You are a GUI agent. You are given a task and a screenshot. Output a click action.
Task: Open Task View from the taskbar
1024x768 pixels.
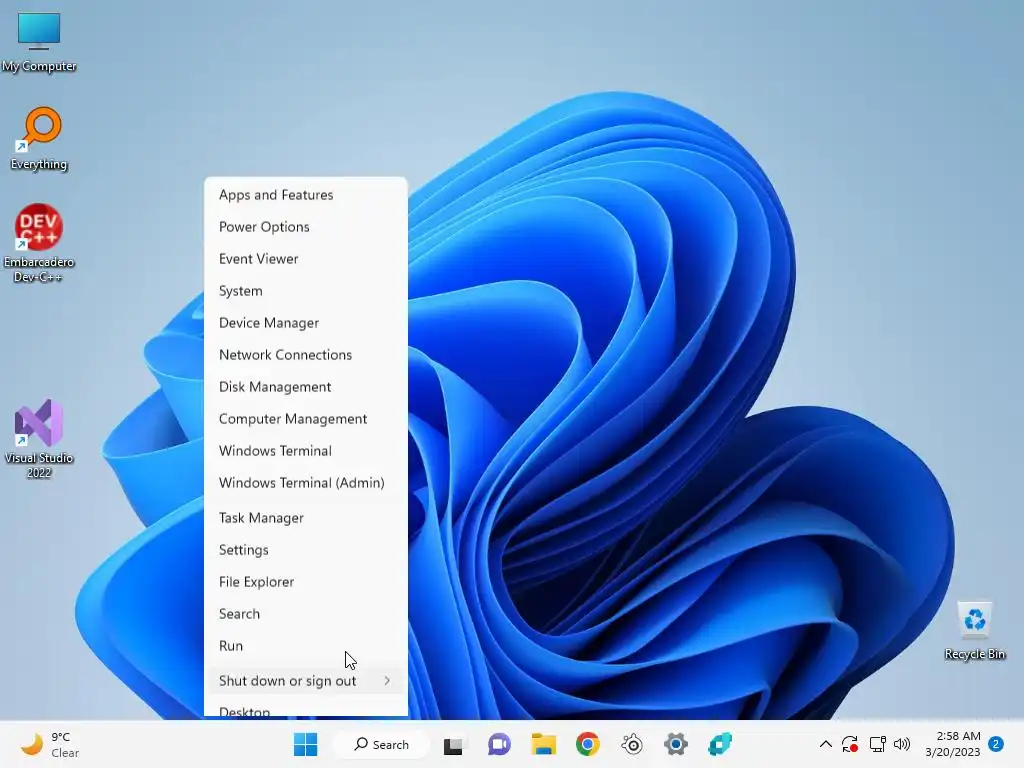(x=453, y=744)
